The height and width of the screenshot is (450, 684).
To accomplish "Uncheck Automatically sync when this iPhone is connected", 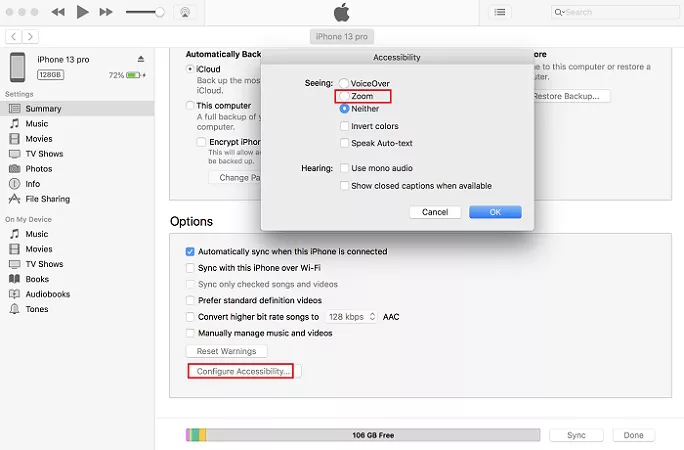I will pyautogui.click(x=190, y=252).
